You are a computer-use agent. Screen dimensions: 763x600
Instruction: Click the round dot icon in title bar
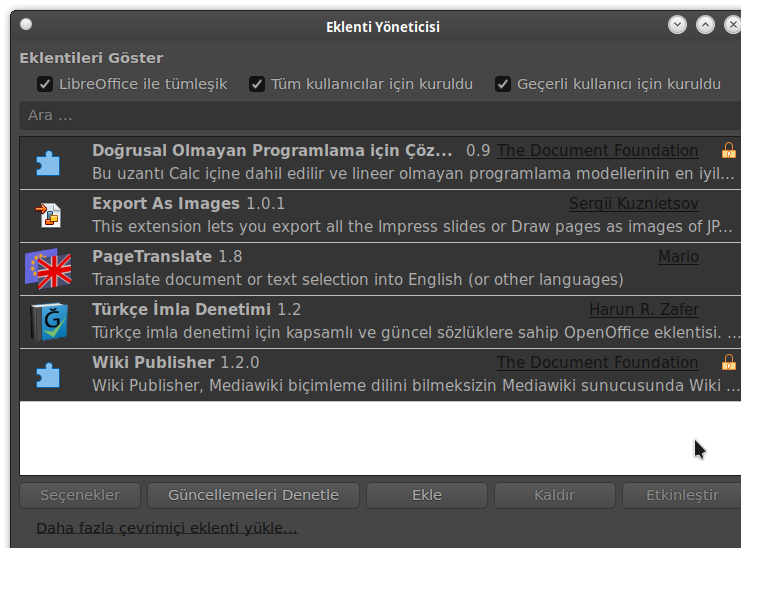[x=26, y=24]
